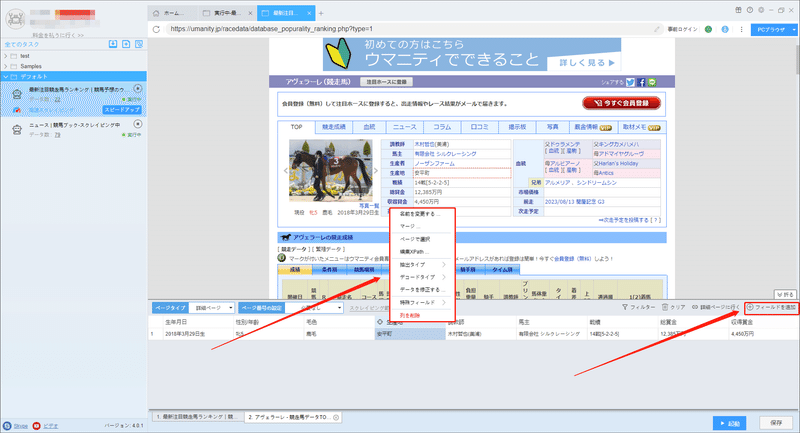Viewport: 800px width, 433px height.
Task: Click the 詳細ページに行く button
Action: pyautogui.click(x=715, y=308)
